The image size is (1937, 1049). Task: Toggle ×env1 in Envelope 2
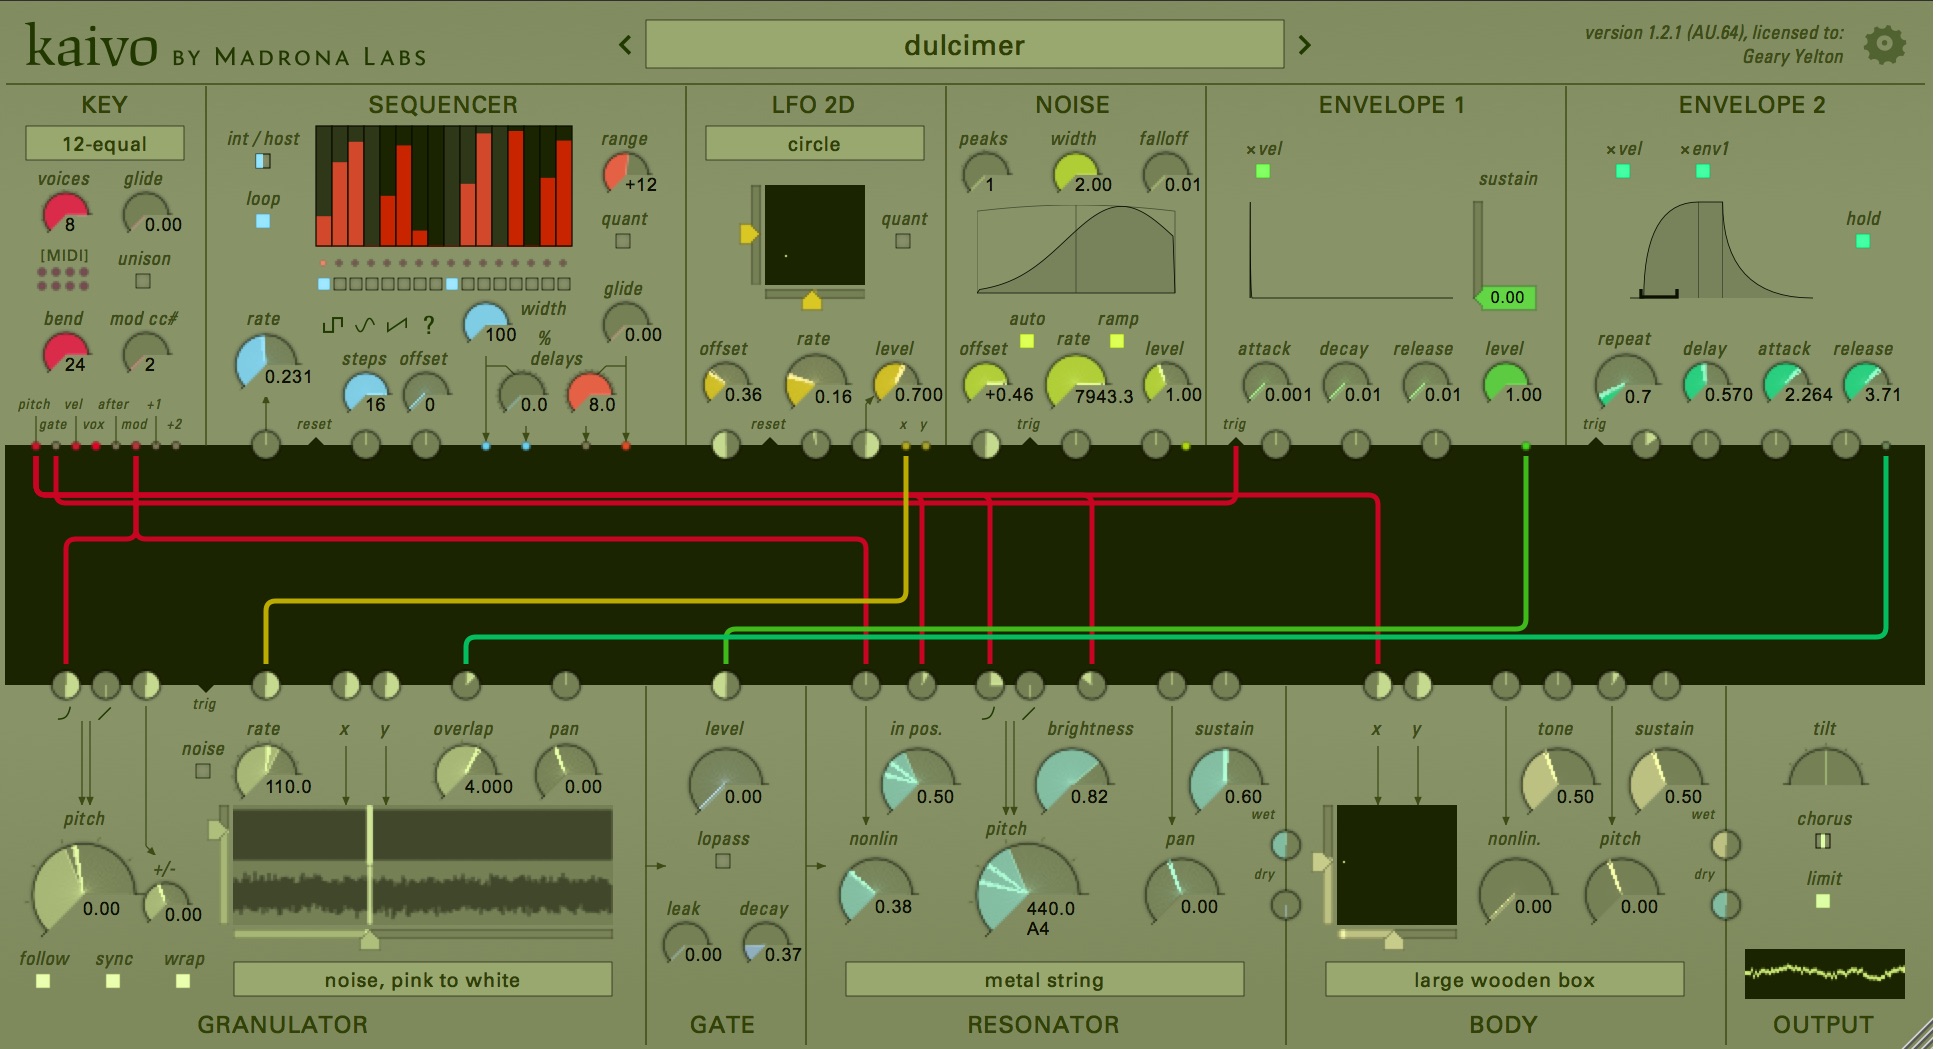[1703, 171]
